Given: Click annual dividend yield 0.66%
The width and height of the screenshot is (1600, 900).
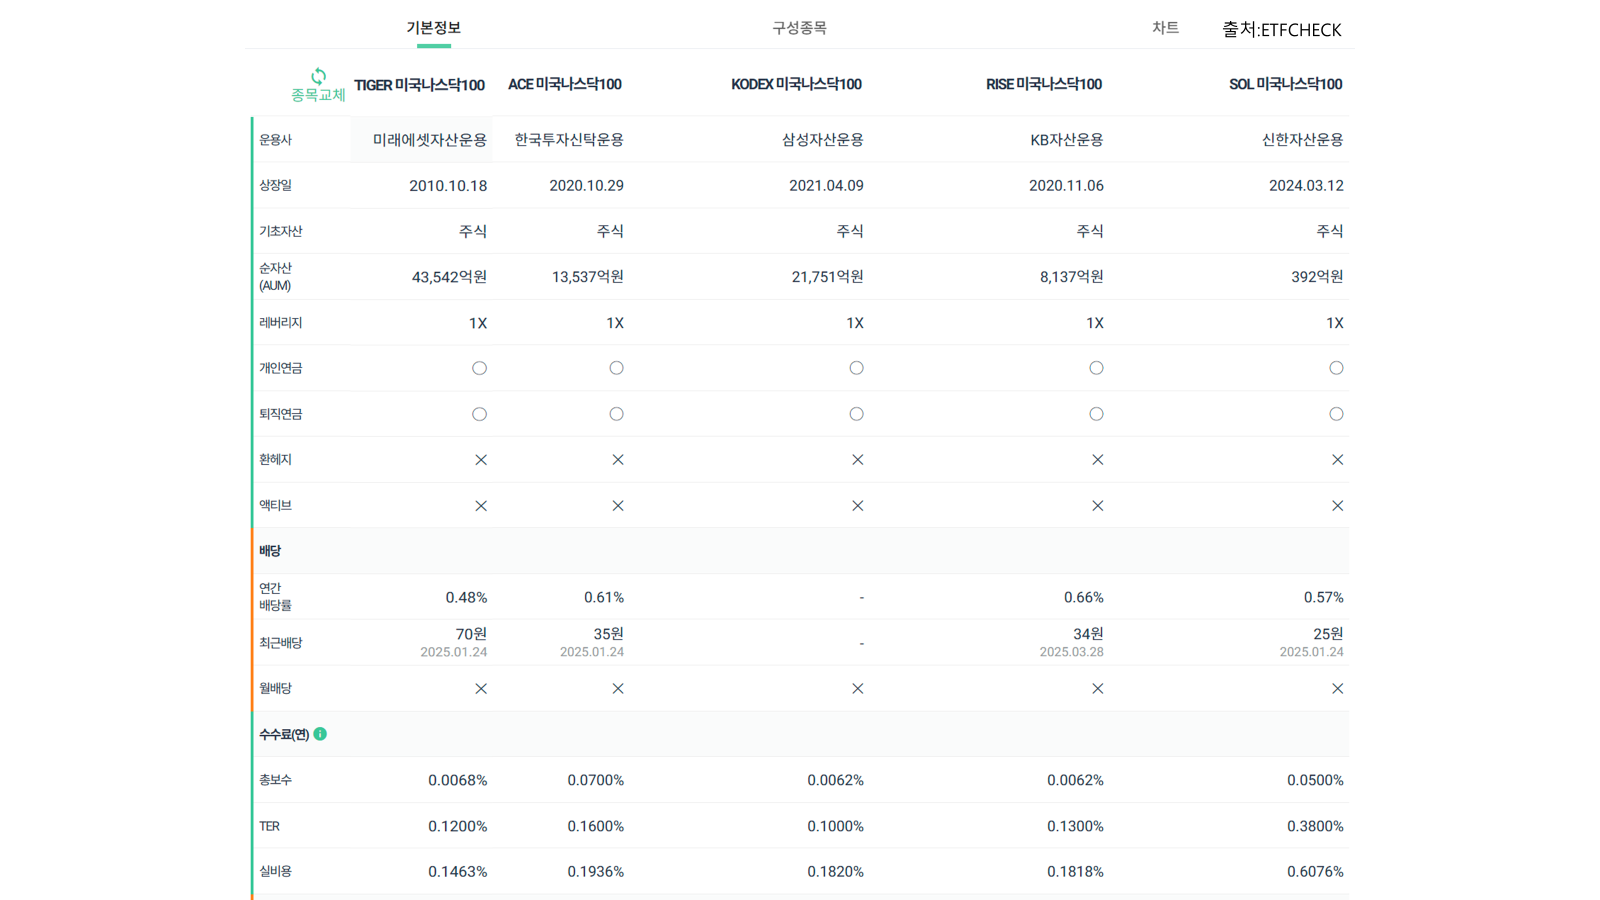Looking at the screenshot, I should click(x=1084, y=598).
